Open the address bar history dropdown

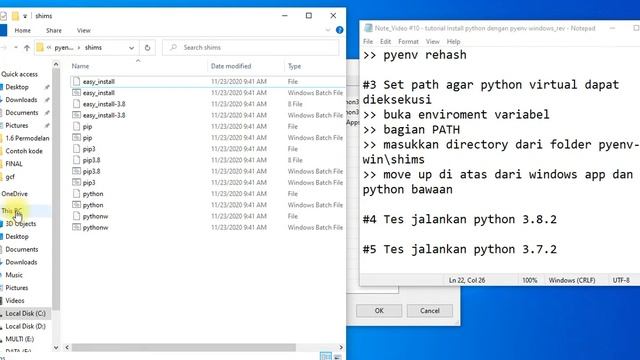click(131, 48)
